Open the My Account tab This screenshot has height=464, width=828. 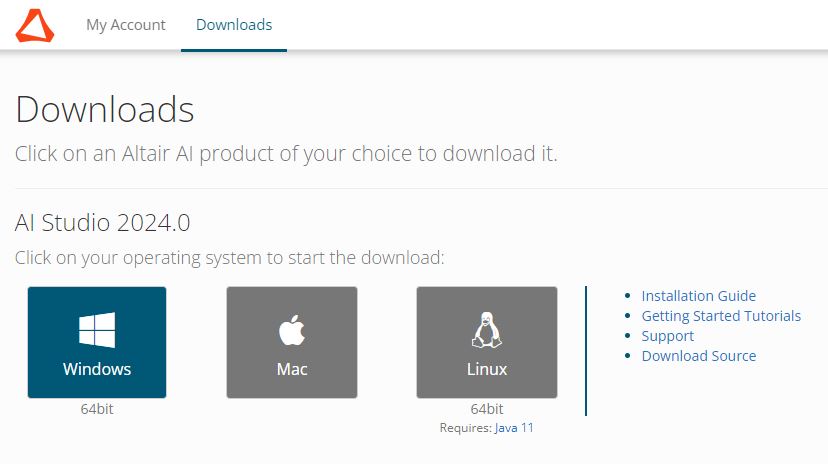(x=126, y=25)
